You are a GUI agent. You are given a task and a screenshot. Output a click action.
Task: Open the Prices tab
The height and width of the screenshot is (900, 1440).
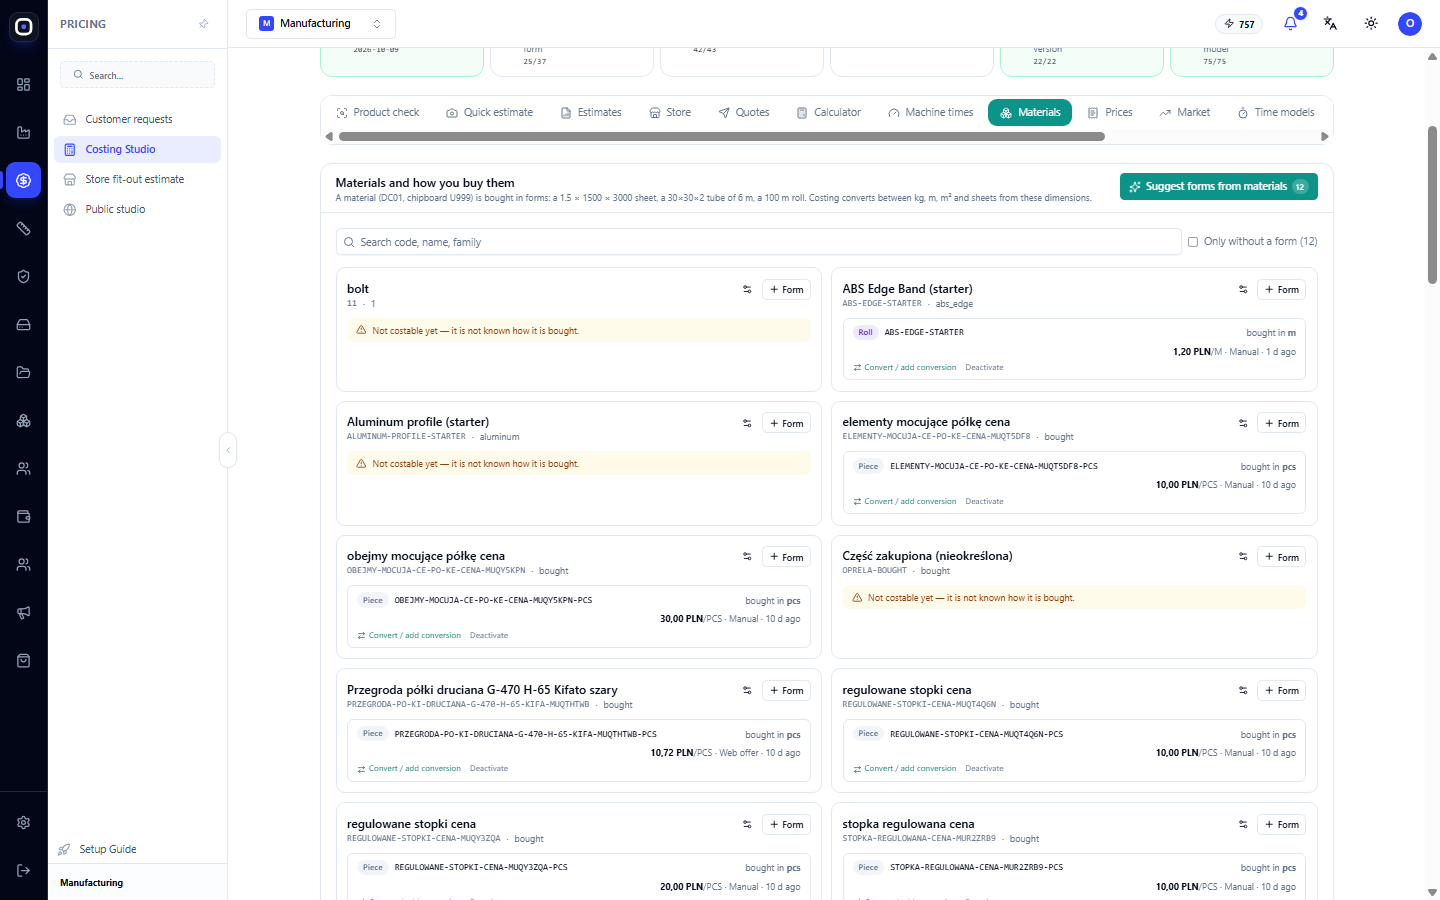[1110, 113]
